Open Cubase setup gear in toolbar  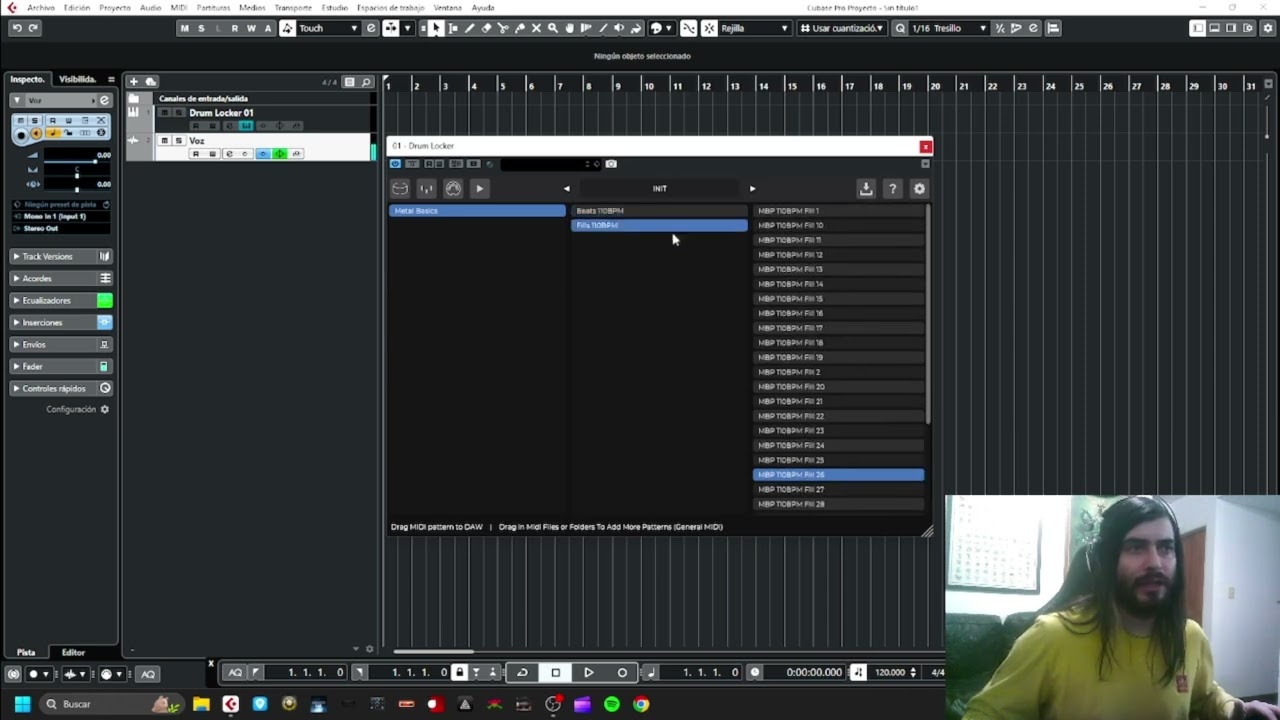(1269, 28)
